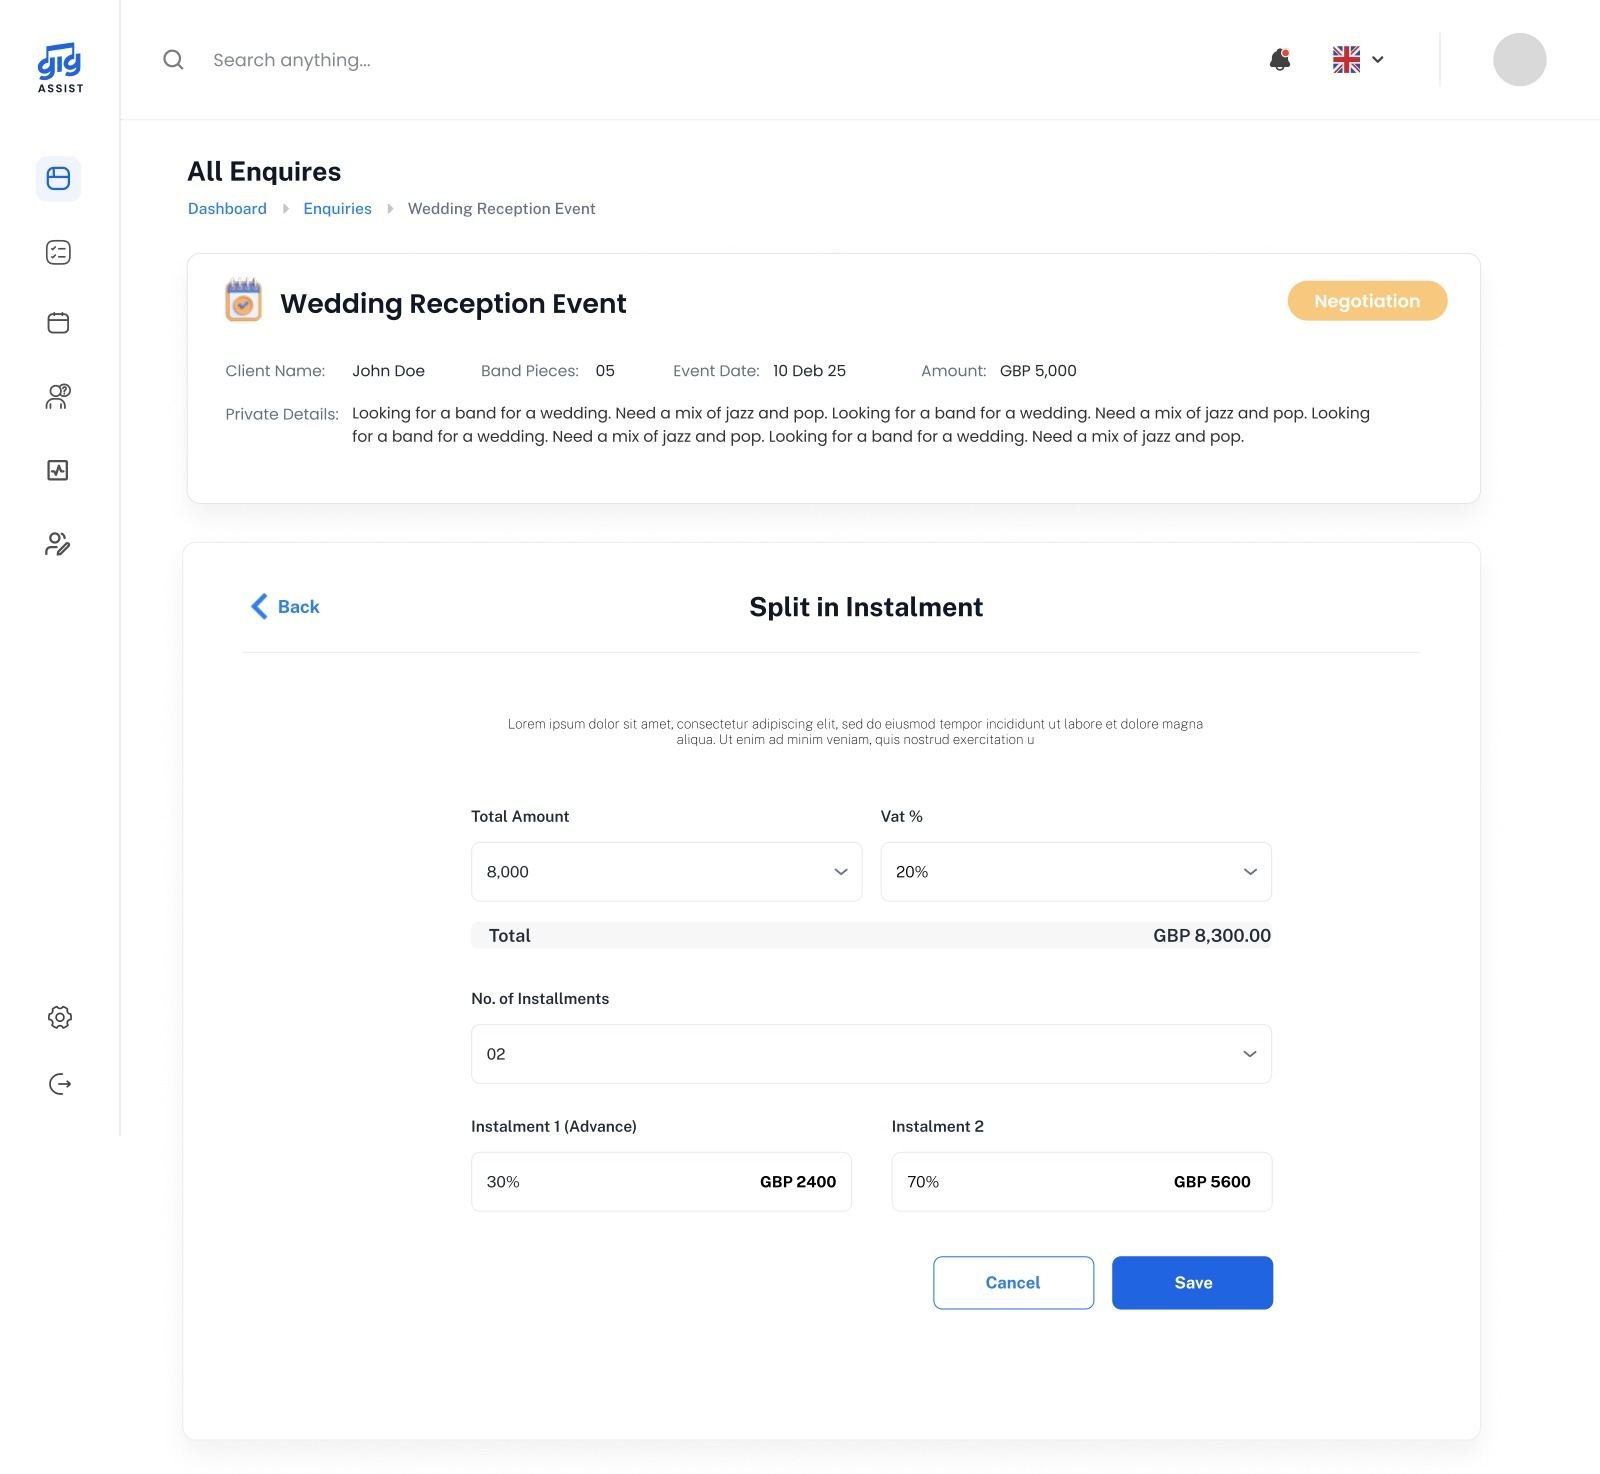Viewport: 1600px width, 1474px height.
Task: Open the No. of Installments dropdown
Action: (x=871, y=1054)
